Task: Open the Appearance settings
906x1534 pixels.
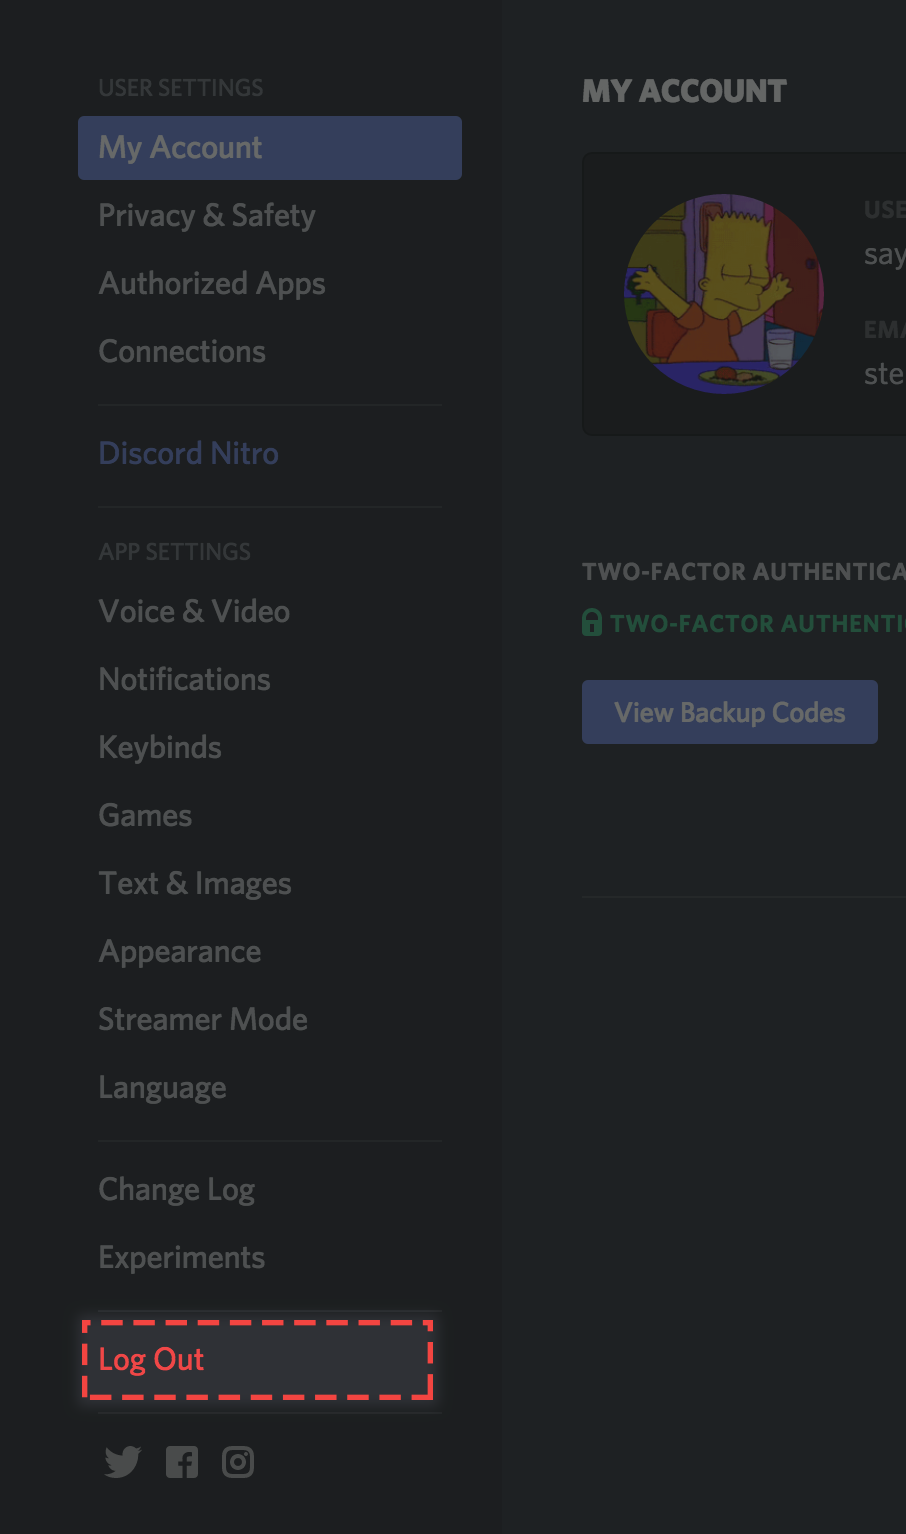Action: 179,951
